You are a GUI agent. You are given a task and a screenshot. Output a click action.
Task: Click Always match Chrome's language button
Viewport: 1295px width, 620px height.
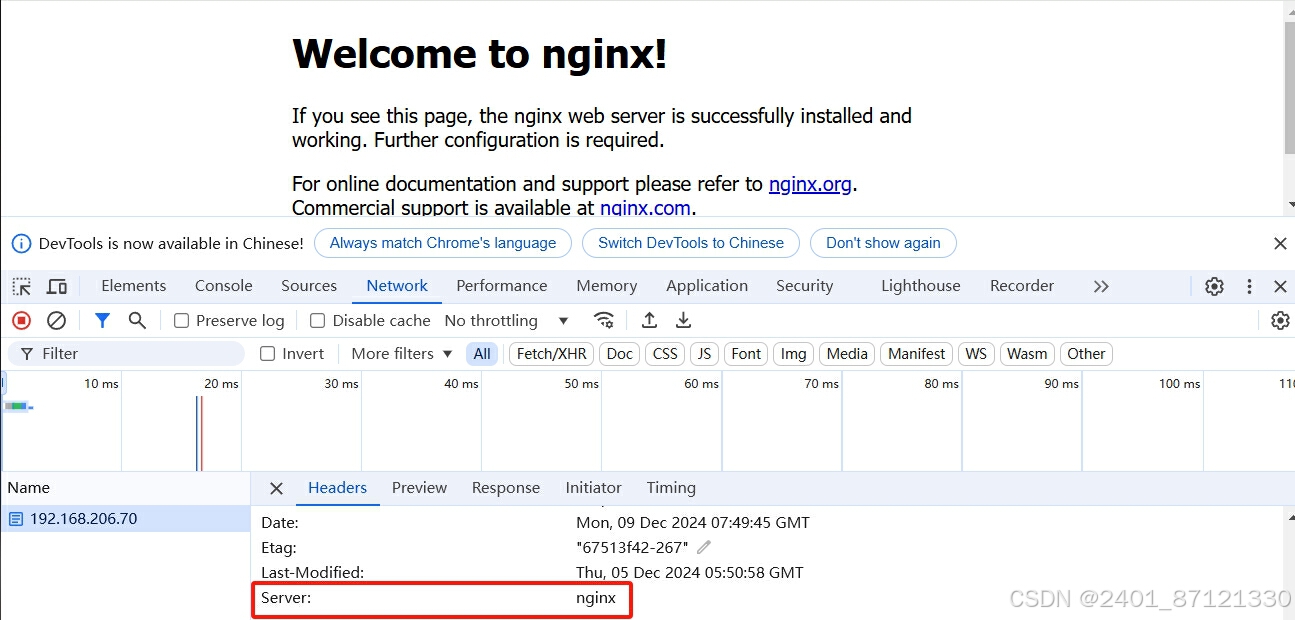pos(443,243)
